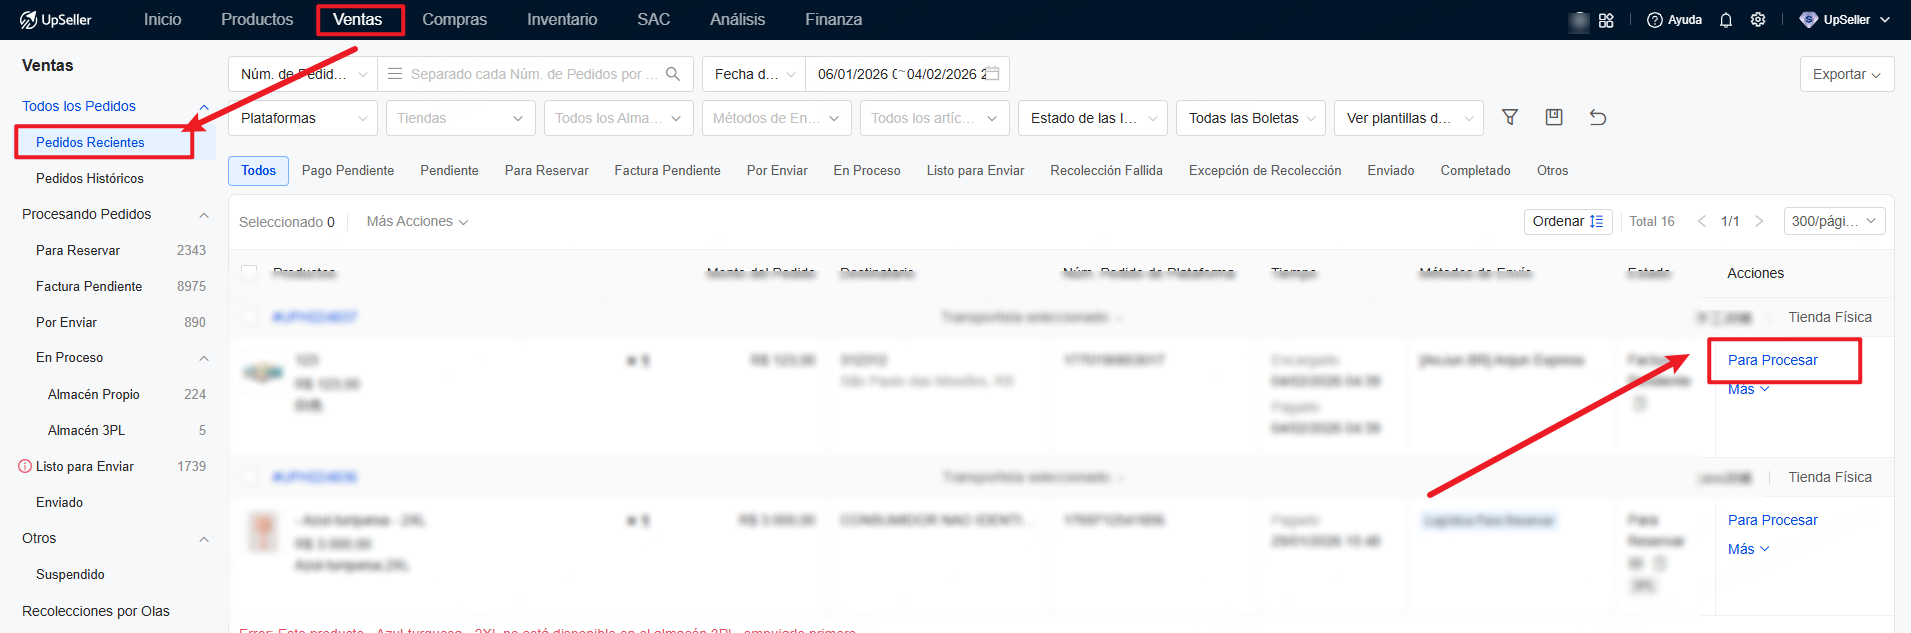
Task: Check the second order row checkbox
Action: (249, 477)
